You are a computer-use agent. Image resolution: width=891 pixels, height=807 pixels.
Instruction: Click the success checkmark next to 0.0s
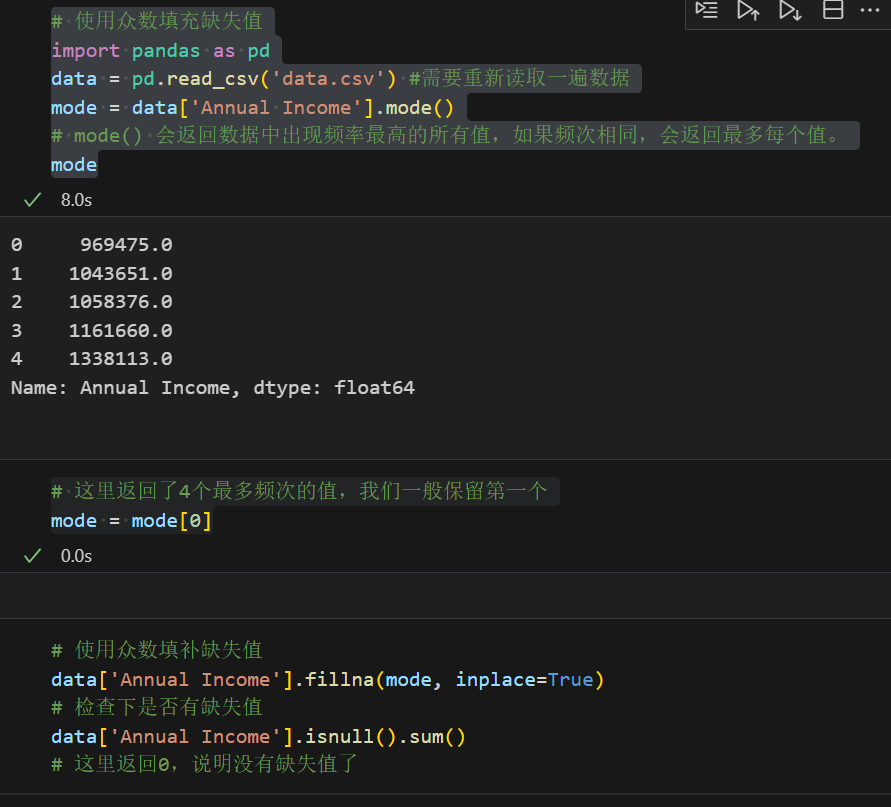(31, 555)
